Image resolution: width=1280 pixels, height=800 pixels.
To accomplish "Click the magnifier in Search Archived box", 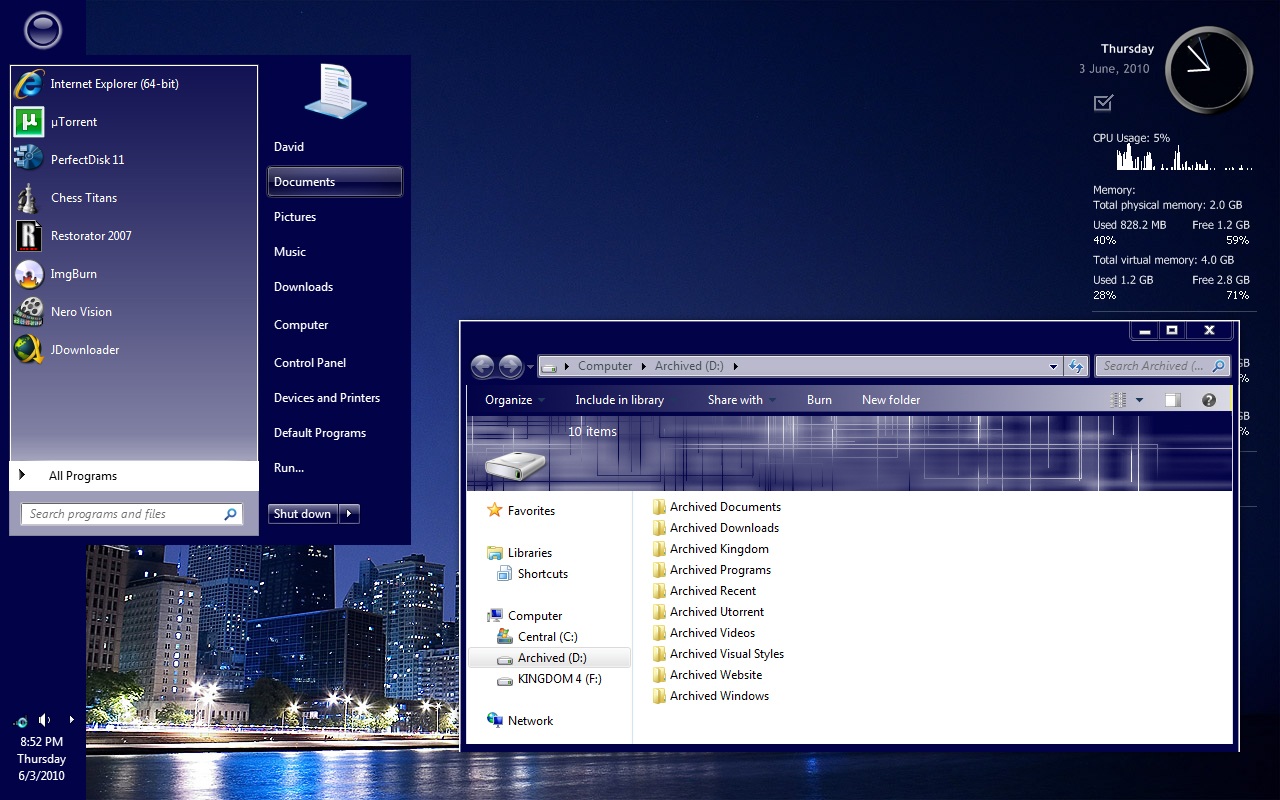I will click(x=1218, y=366).
